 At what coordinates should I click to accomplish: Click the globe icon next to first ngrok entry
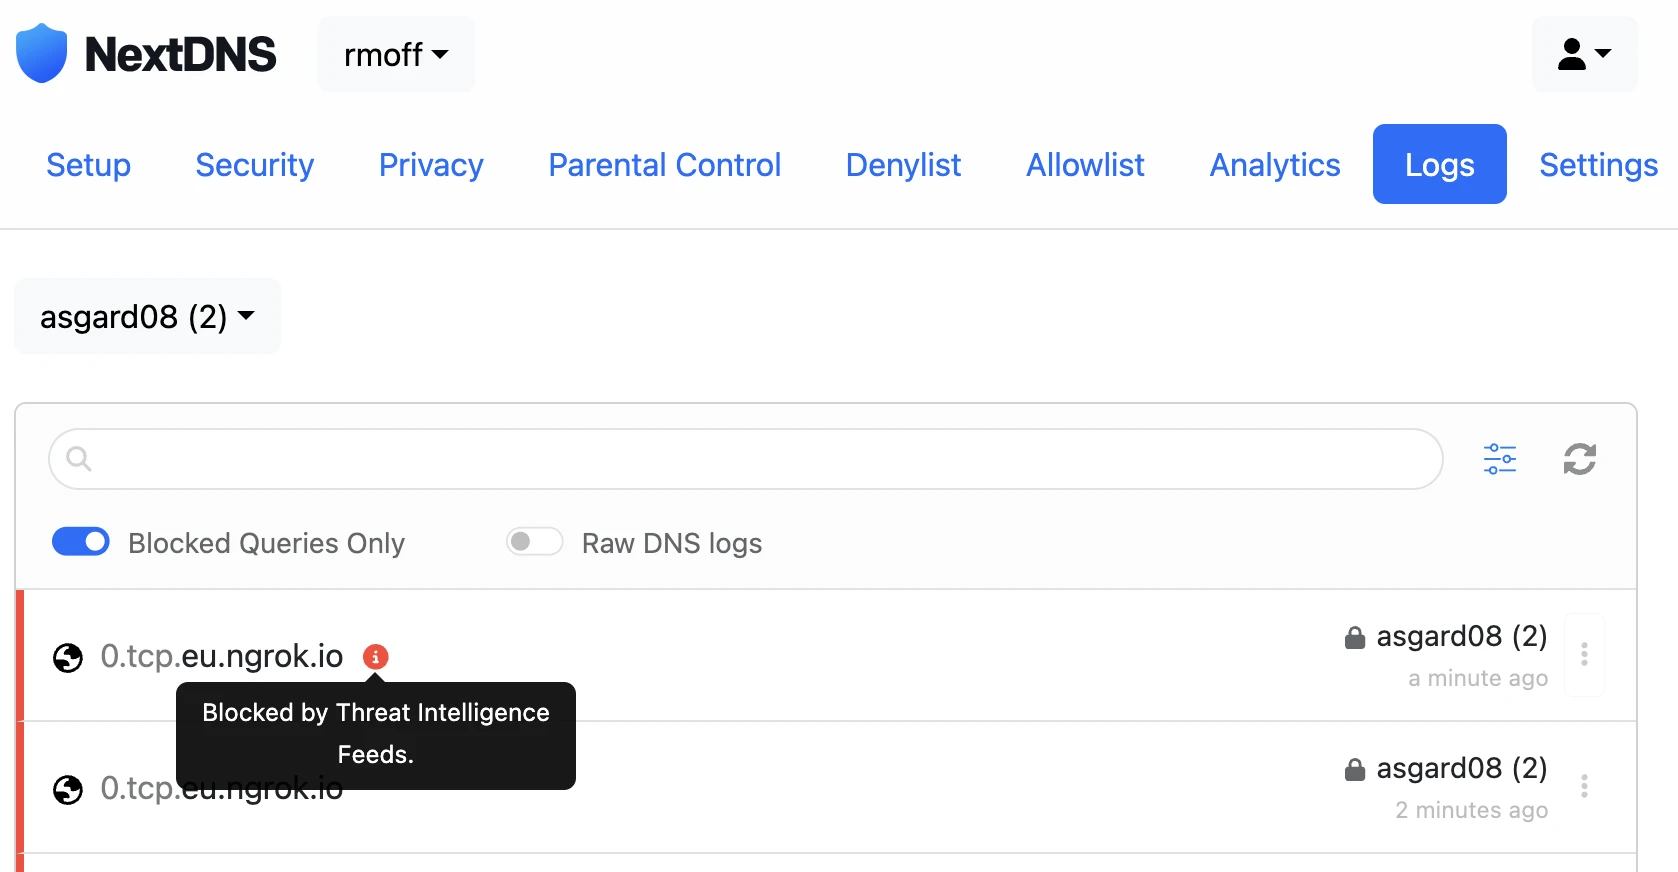pos(67,659)
